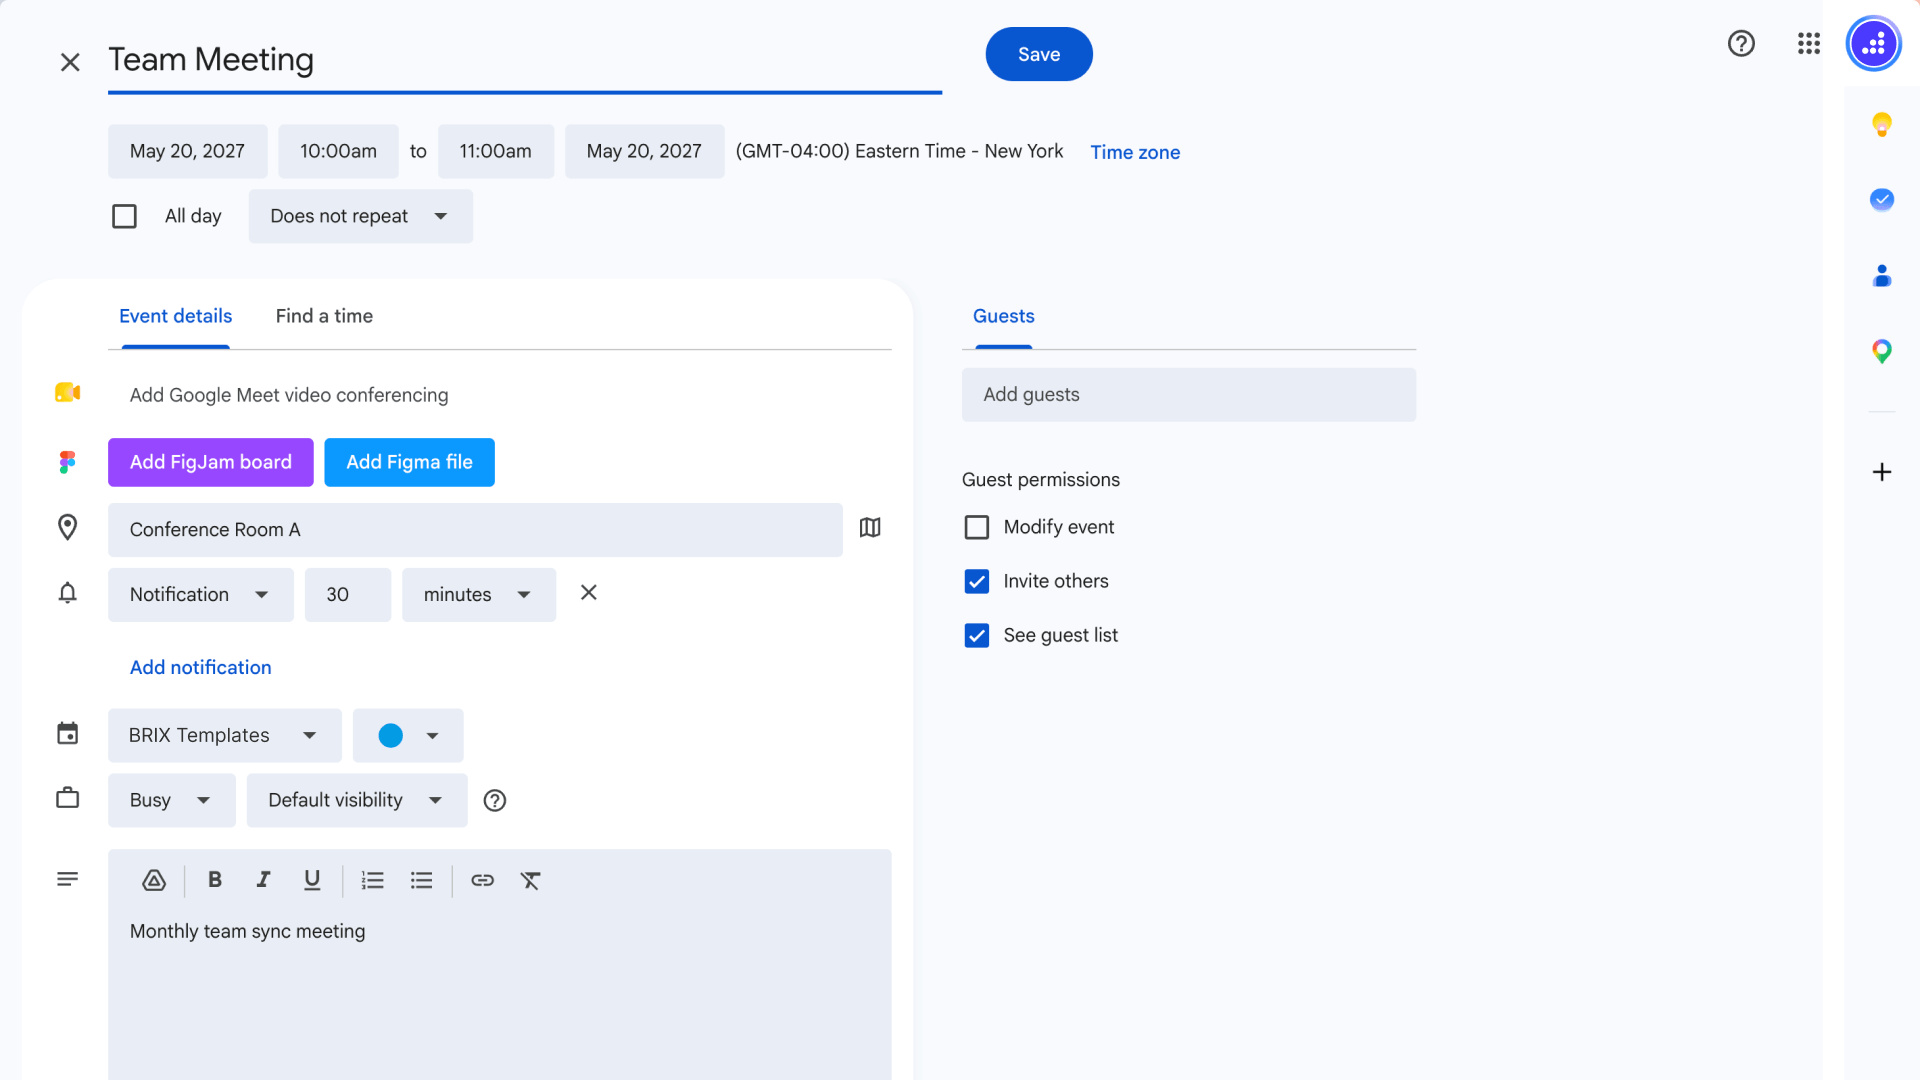Open the Busy availability dropdown
Screen dimensions: 1920x1080
[x=171, y=800]
